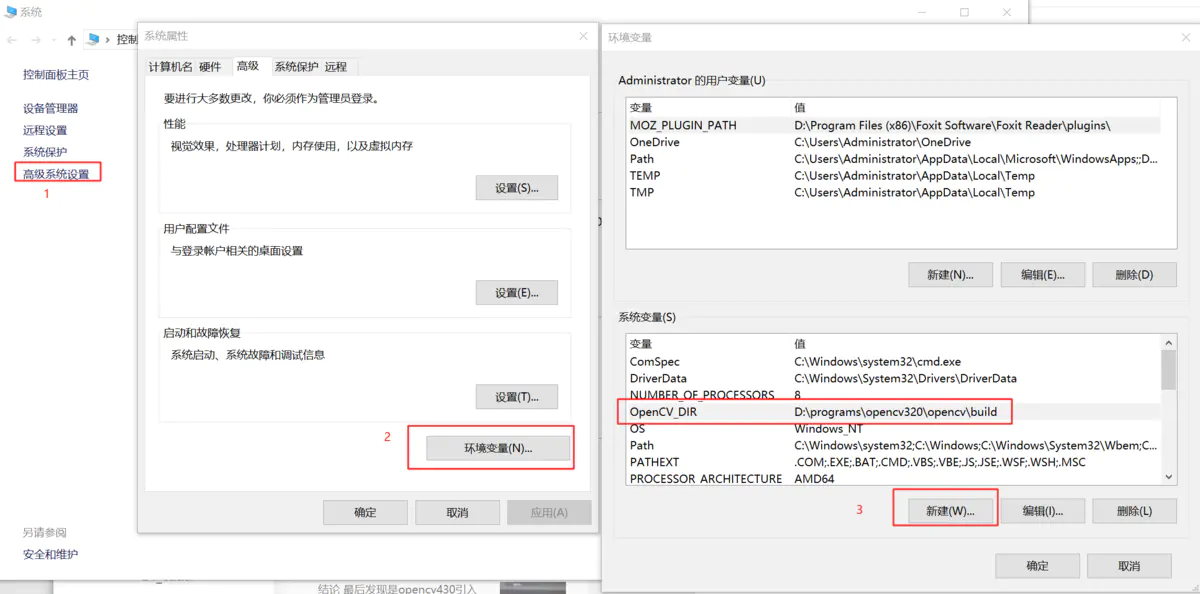Open 性能 settings via 设置(S) button
This screenshot has width=1200, height=594.
[517, 187]
